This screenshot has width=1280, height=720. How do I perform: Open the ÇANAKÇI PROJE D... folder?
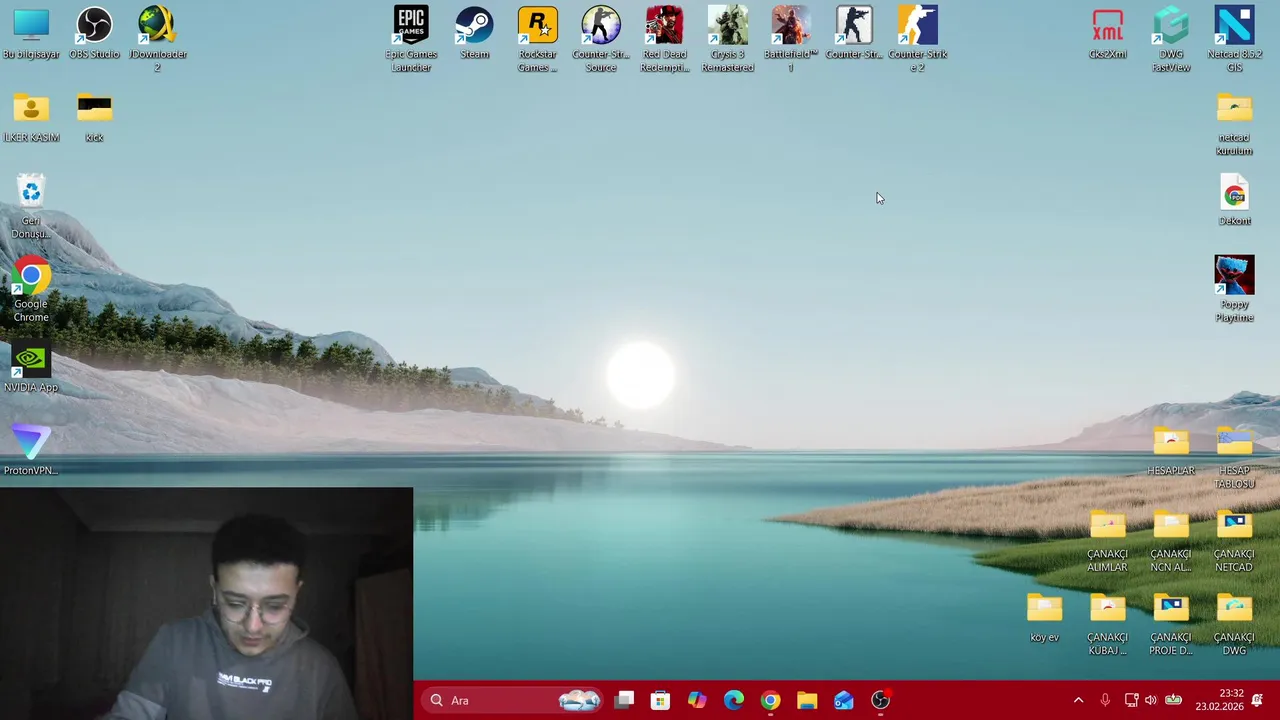coord(1170,624)
